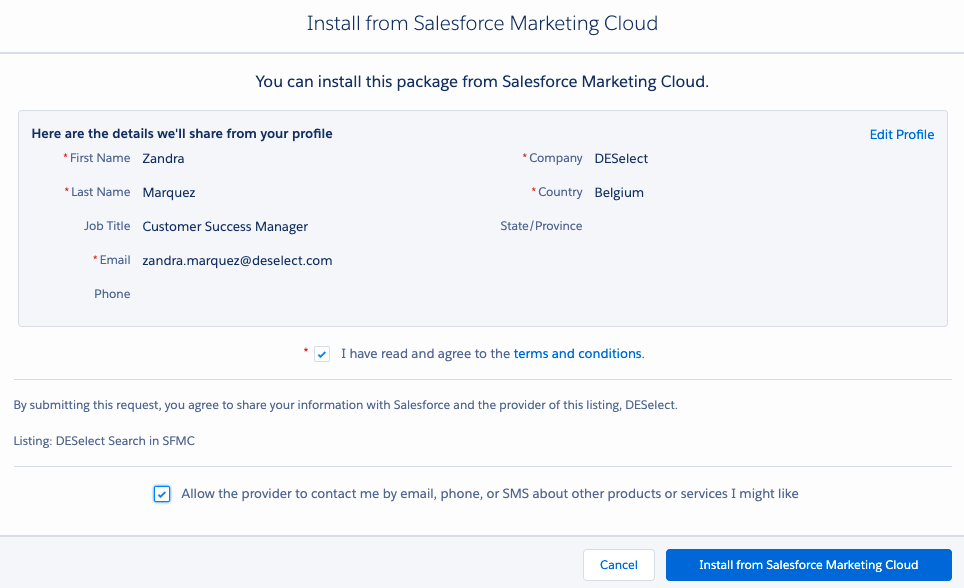The height and width of the screenshot is (588, 964).
Task: Click Install from Salesforce Marketing Cloud button
Action: click(808, 565)
